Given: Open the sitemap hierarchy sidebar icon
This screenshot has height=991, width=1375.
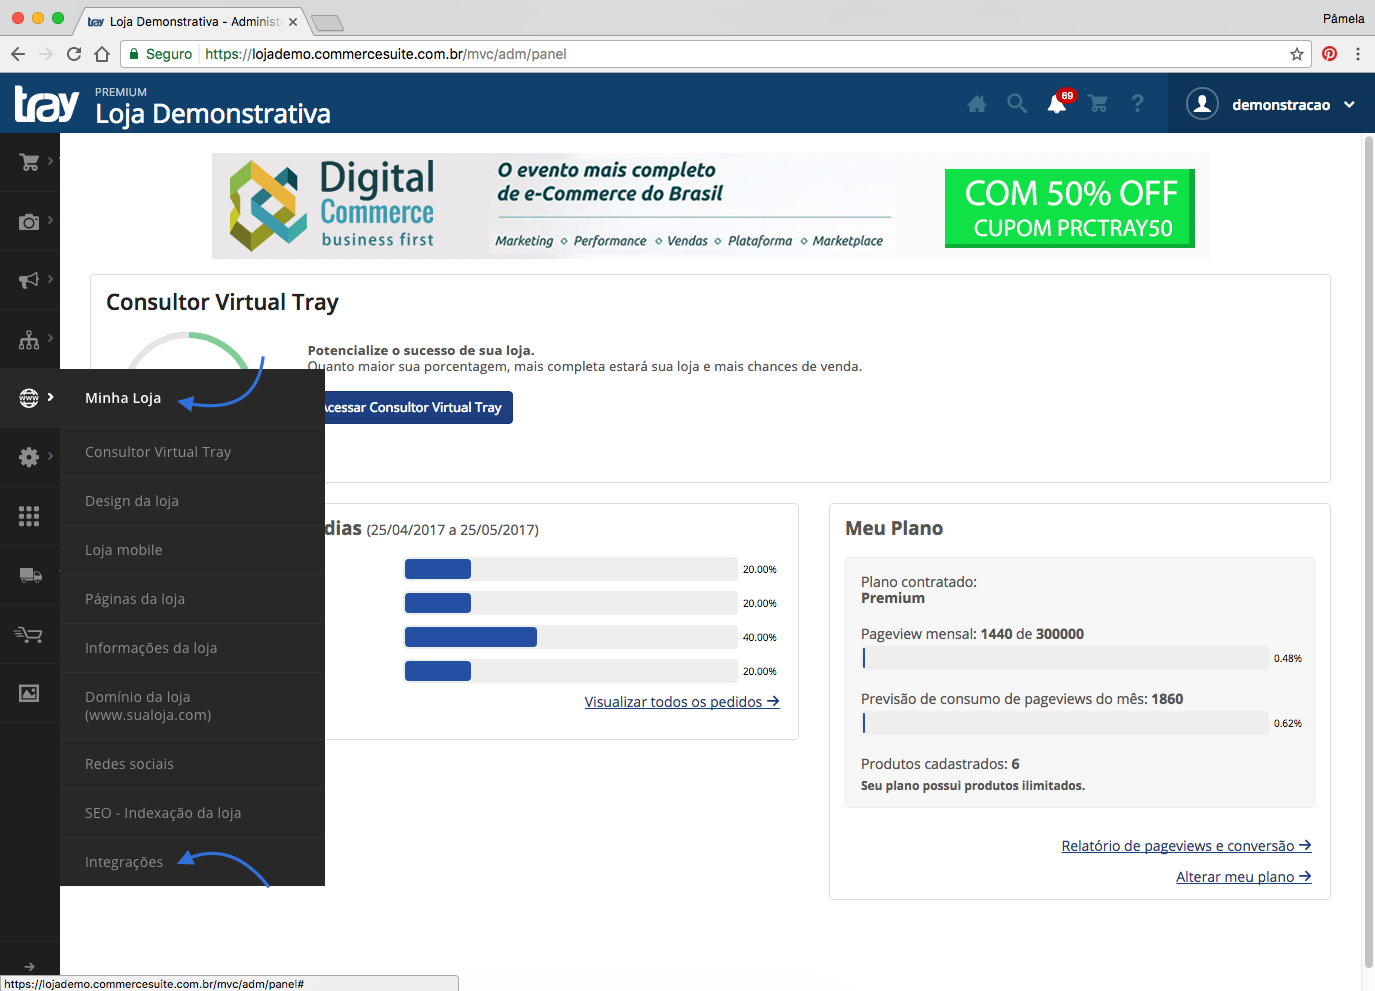Looking at the screenshot, I should 29,339.
